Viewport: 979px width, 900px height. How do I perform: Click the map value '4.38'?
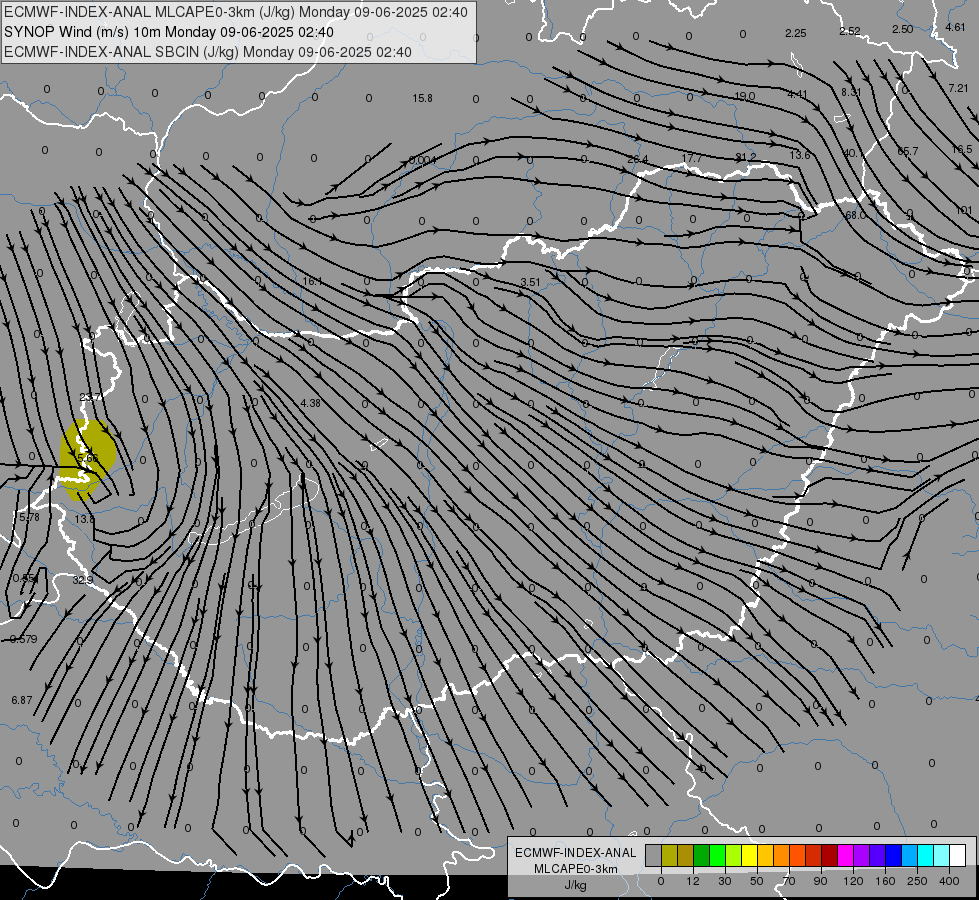pyautogui.click(x=310, y=403)
